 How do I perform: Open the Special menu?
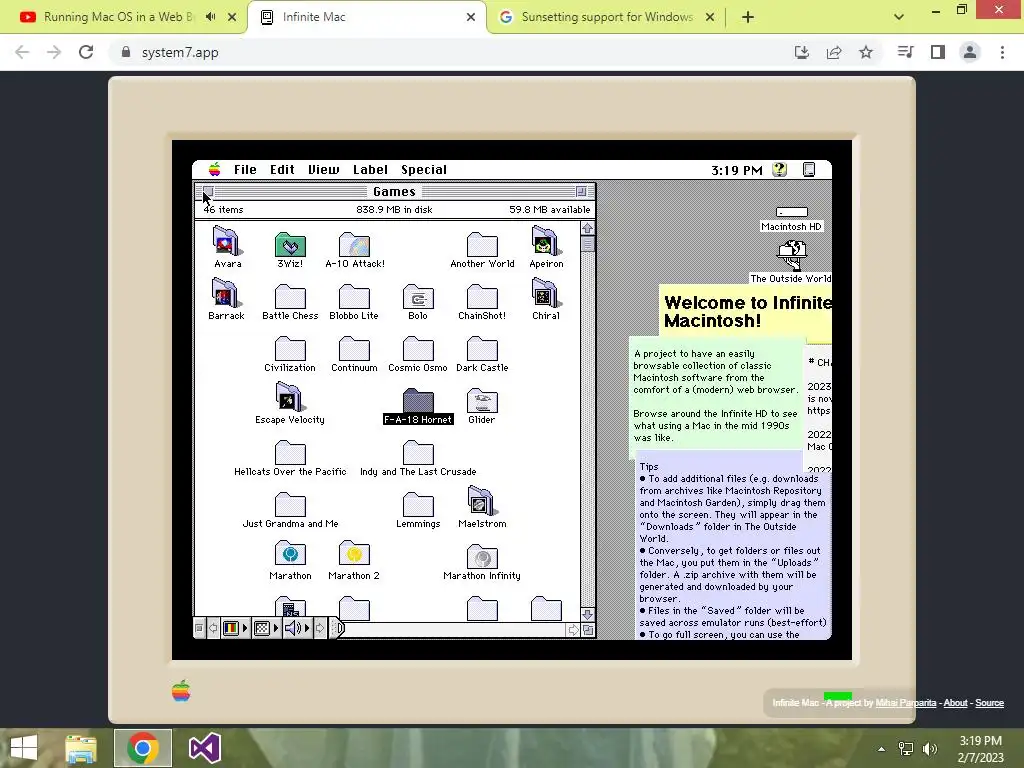424,170
